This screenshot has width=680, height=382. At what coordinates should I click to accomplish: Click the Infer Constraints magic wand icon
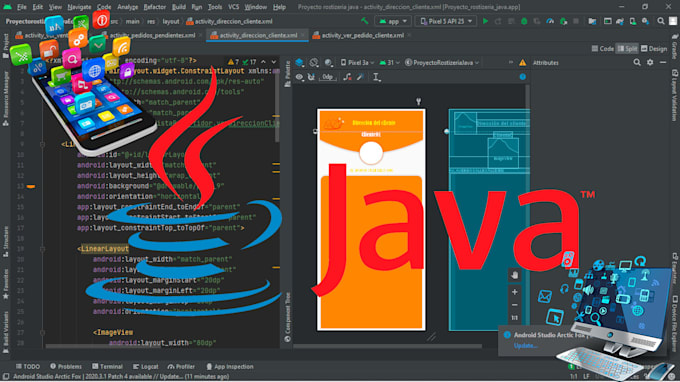(360, 77)
